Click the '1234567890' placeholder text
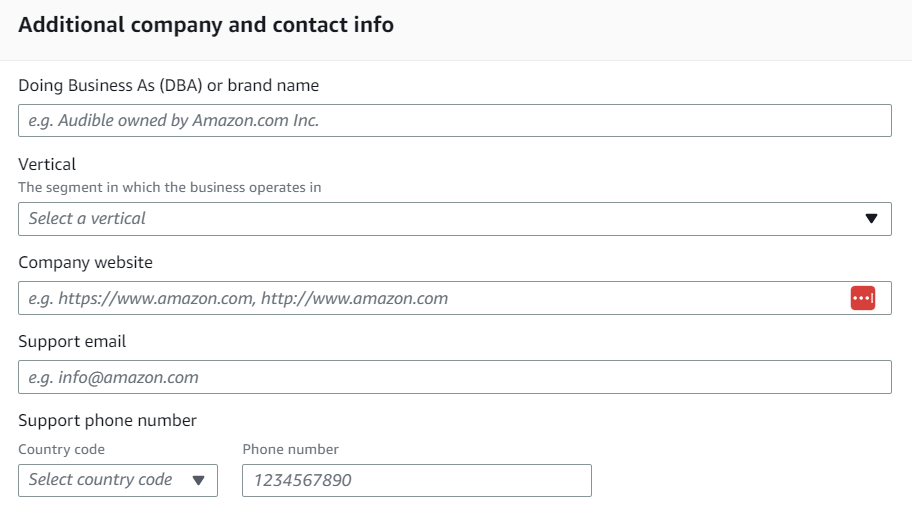This screenshot has width=912, height=527. coord(302,480)
